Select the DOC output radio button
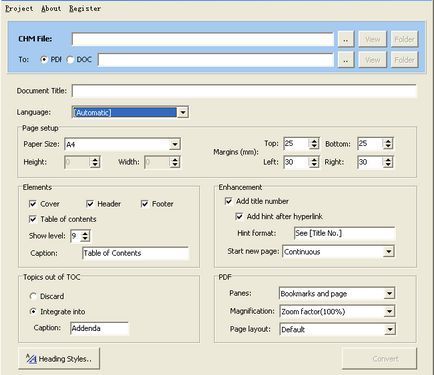 pyautogui.click(x=70, y=60)
